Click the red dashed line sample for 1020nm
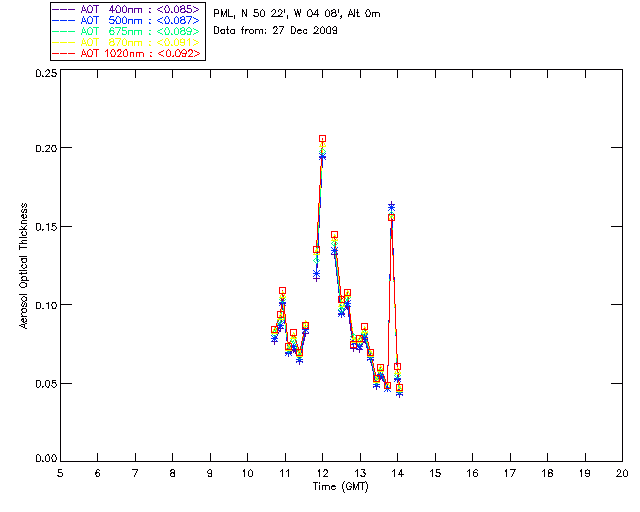 pyautogui.click(x=64, y=53)
